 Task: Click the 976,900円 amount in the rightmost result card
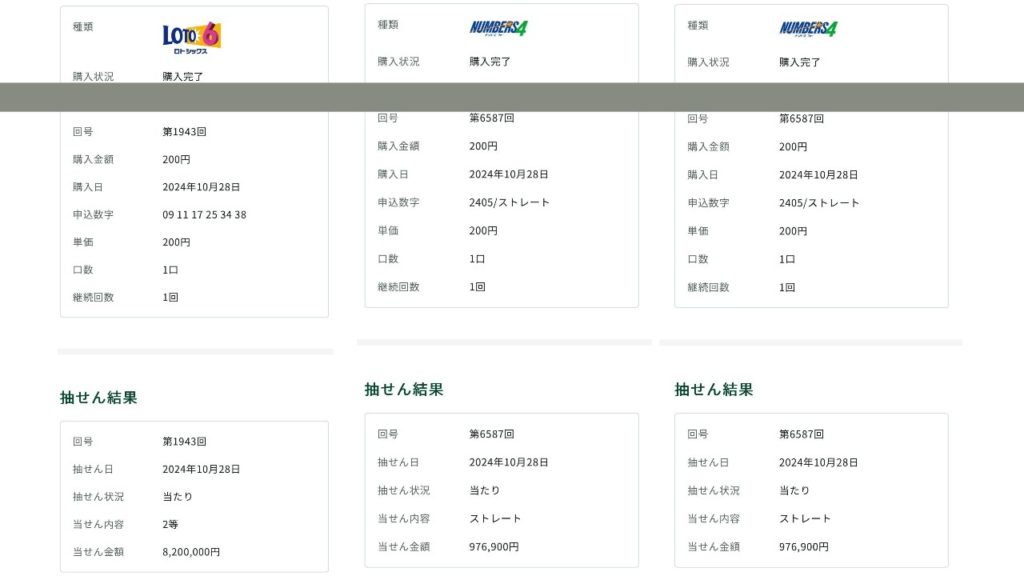pyautogui.click(x=804, y=547)
